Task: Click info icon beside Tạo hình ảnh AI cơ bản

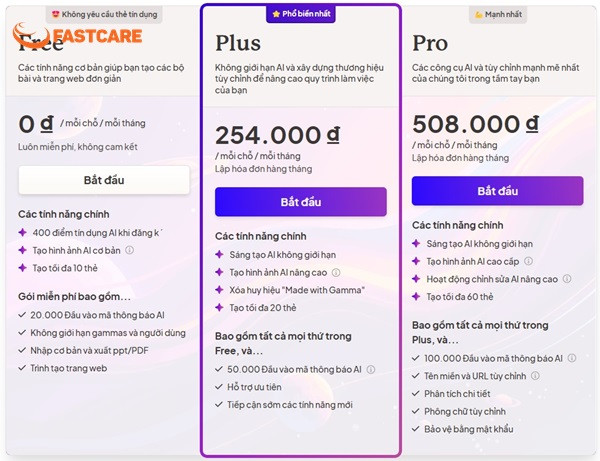Action: pos(130,250)
